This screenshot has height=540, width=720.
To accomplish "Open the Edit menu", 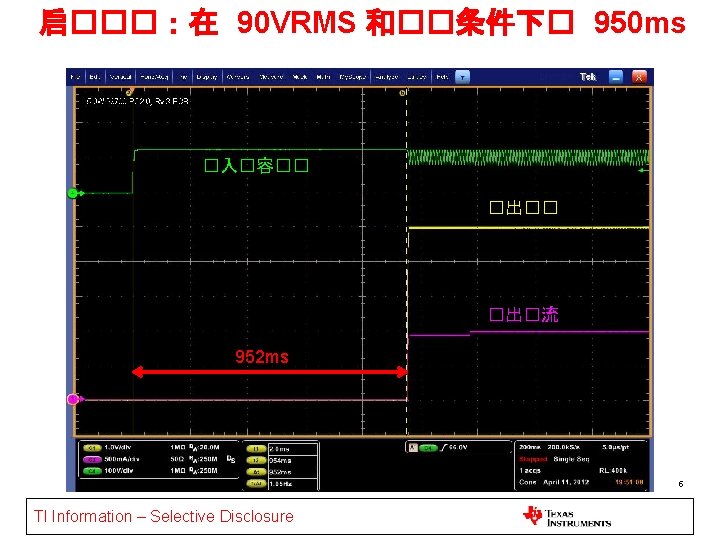I will click(x=95, y=77).
